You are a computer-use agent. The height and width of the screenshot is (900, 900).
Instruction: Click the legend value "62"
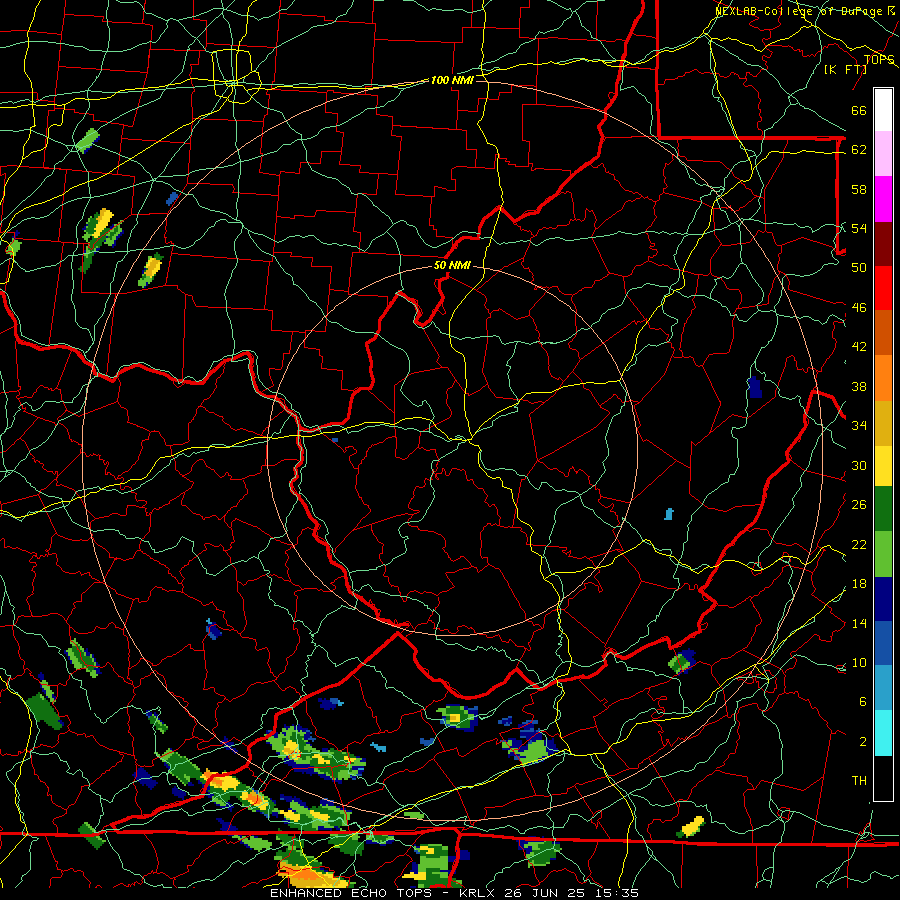pyautogui.click(x=859, y=150)
